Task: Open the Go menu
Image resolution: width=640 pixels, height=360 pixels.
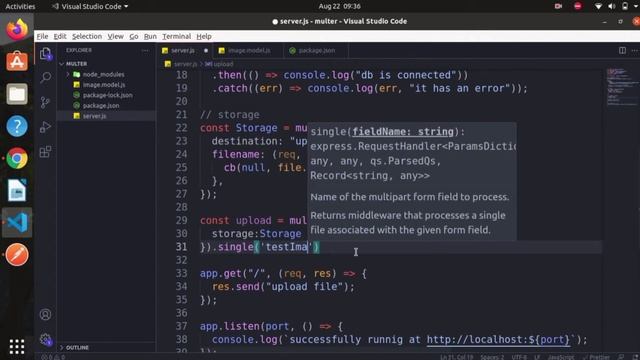Action: 133,36
